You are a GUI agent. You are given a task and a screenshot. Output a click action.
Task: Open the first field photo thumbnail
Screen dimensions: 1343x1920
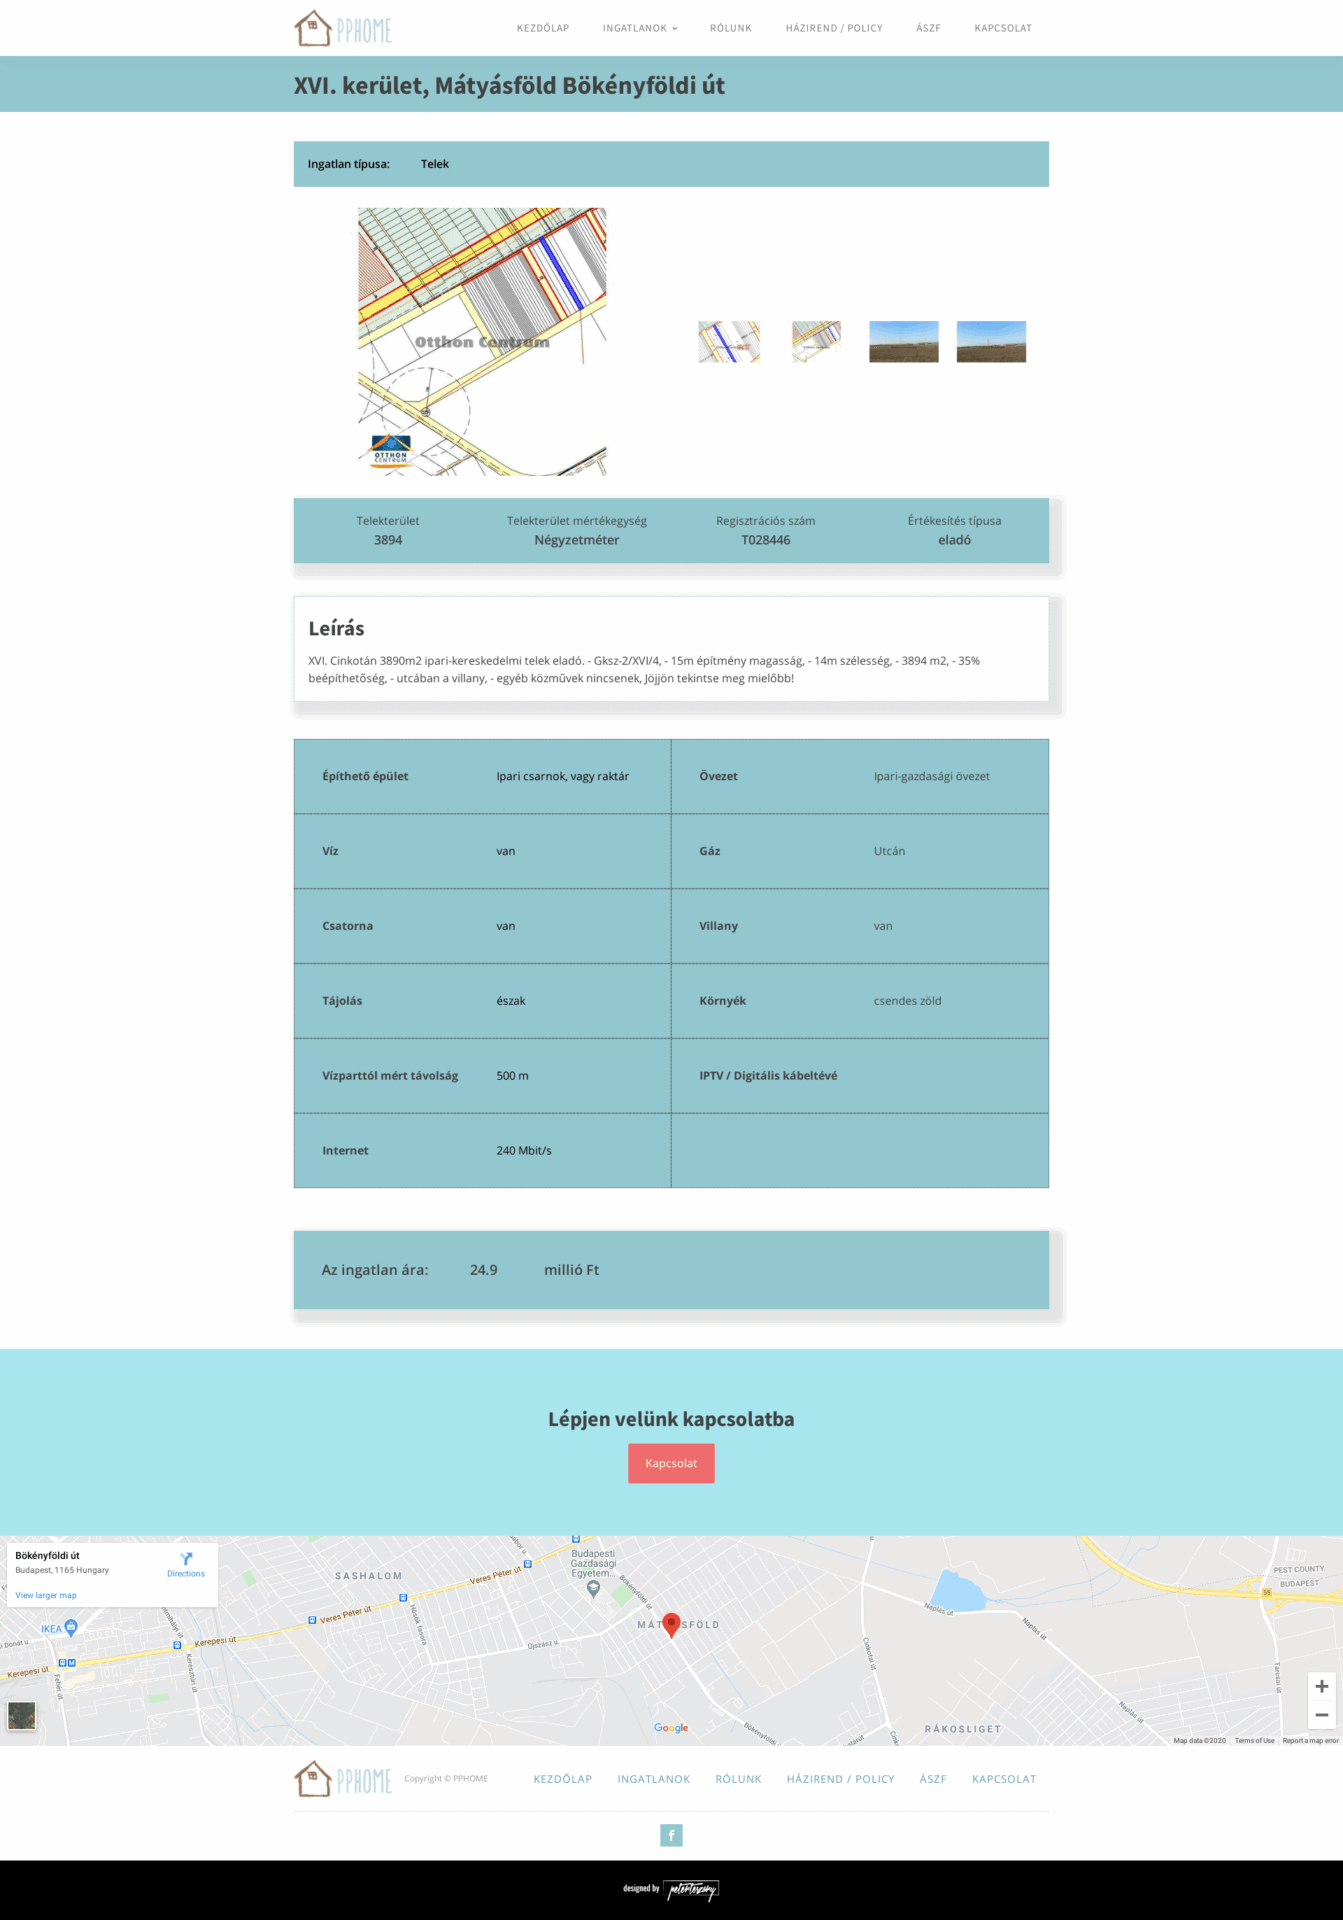click(904, 341)
